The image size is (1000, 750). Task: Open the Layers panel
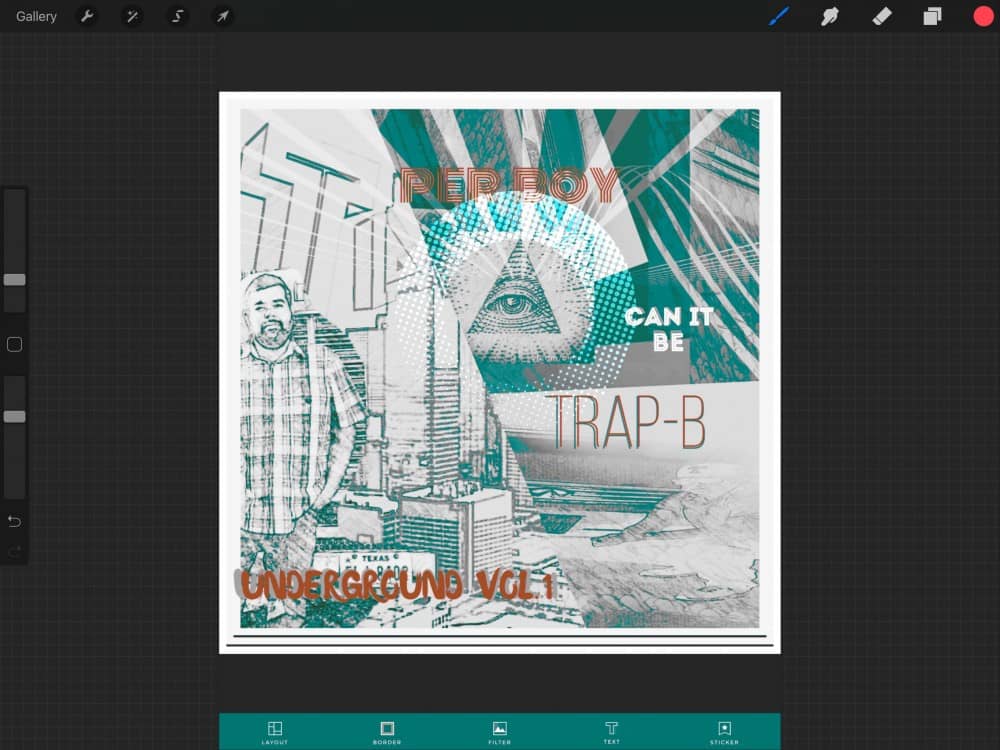pos(932,16)
